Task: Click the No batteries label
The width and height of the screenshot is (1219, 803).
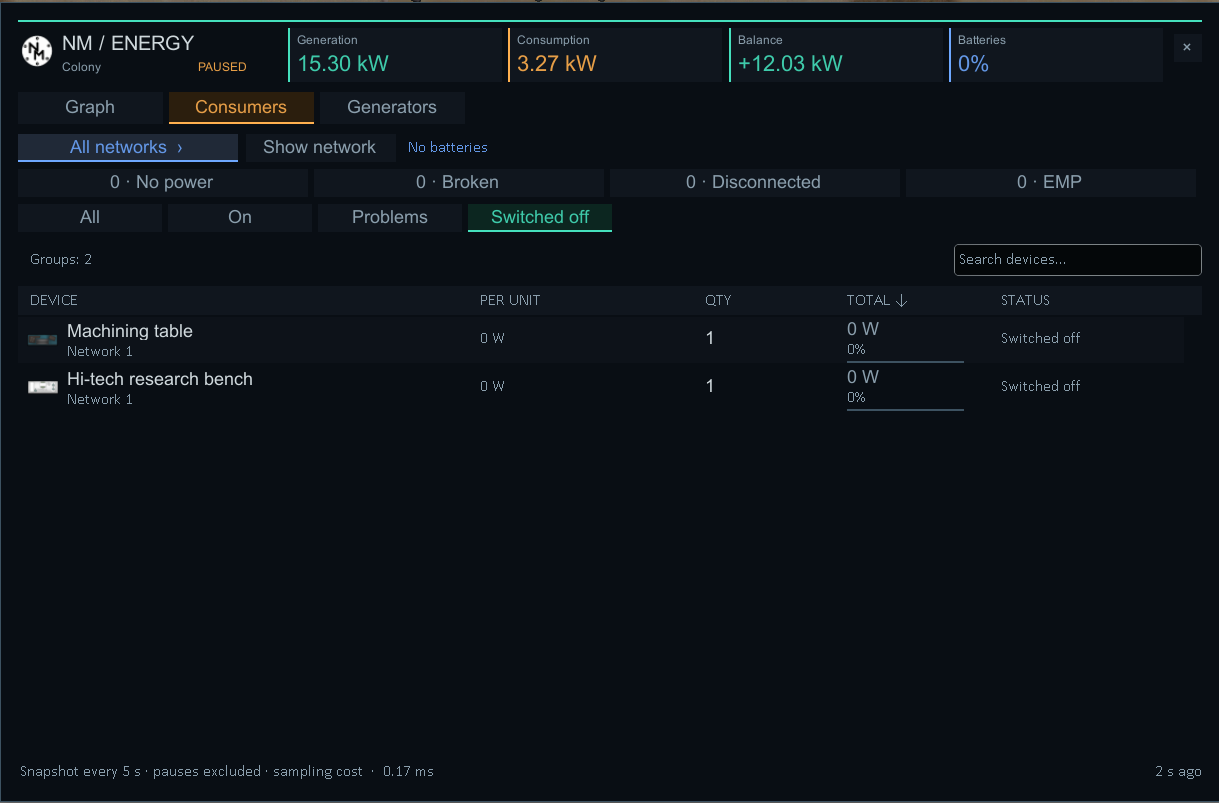Action: click(x=448, y=147)
